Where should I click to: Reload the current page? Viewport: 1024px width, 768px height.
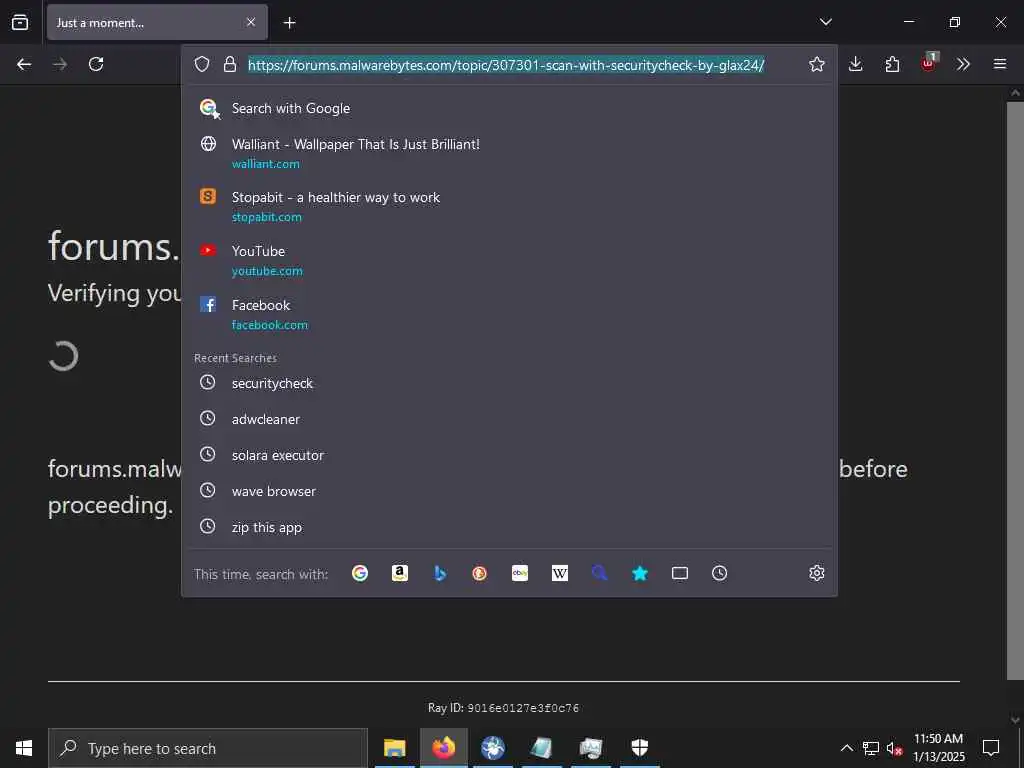96,64
